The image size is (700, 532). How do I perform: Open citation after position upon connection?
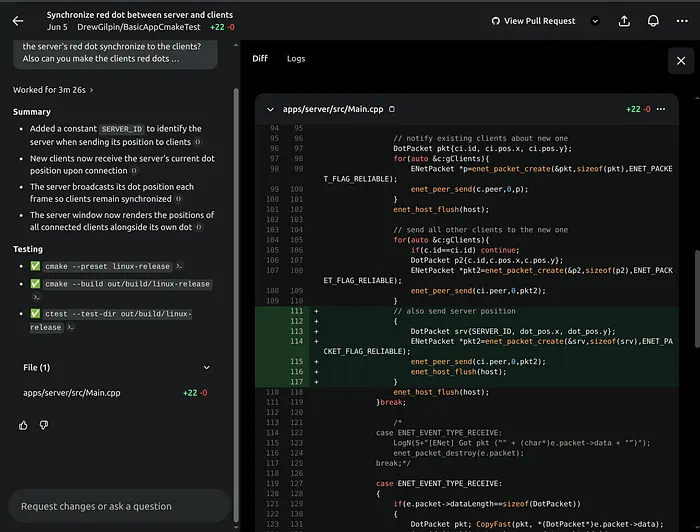coord(134,170)
